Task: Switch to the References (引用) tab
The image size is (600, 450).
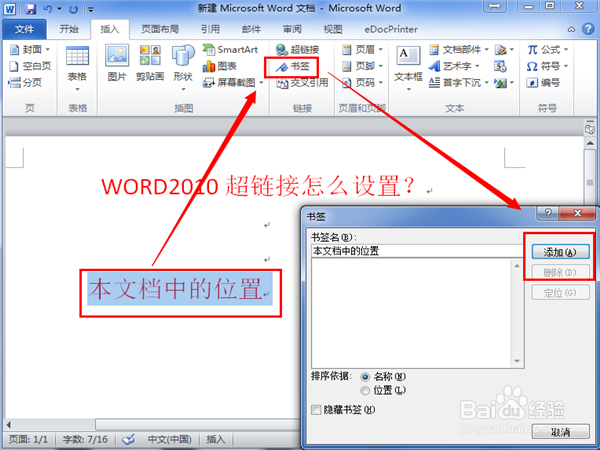Action: click(x=210, y=29)
